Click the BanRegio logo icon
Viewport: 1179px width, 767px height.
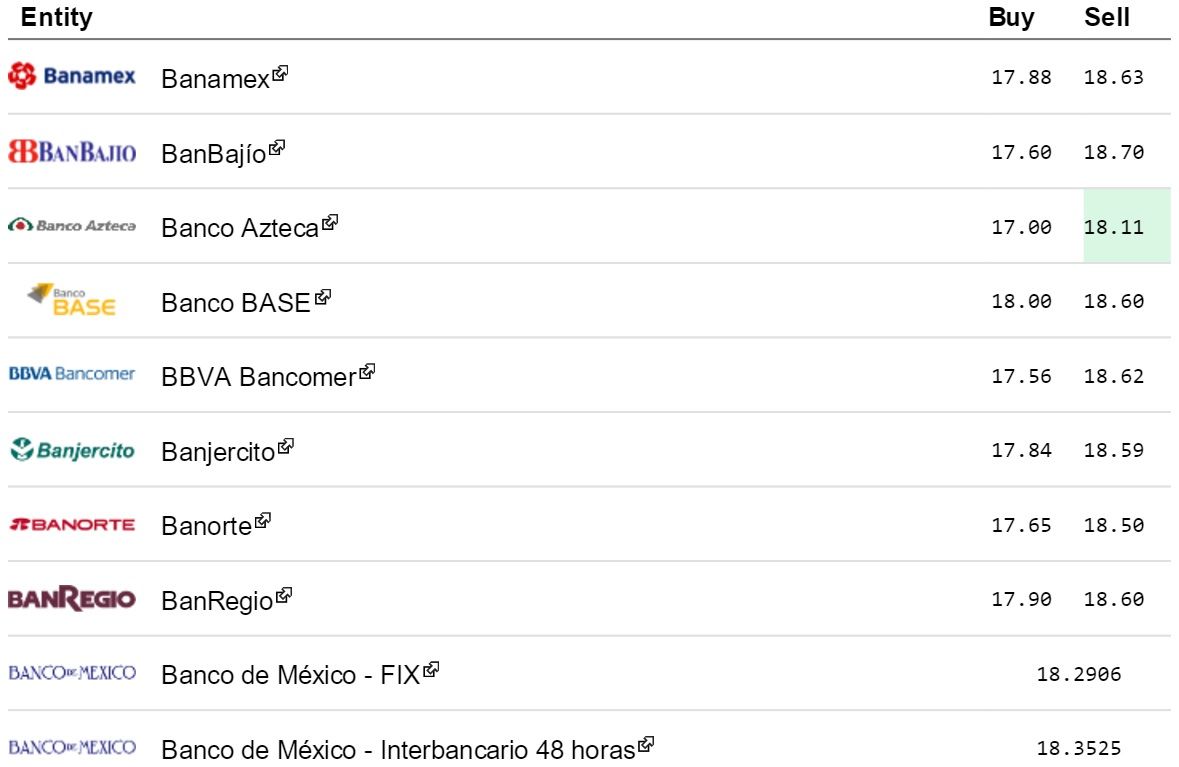71,599
